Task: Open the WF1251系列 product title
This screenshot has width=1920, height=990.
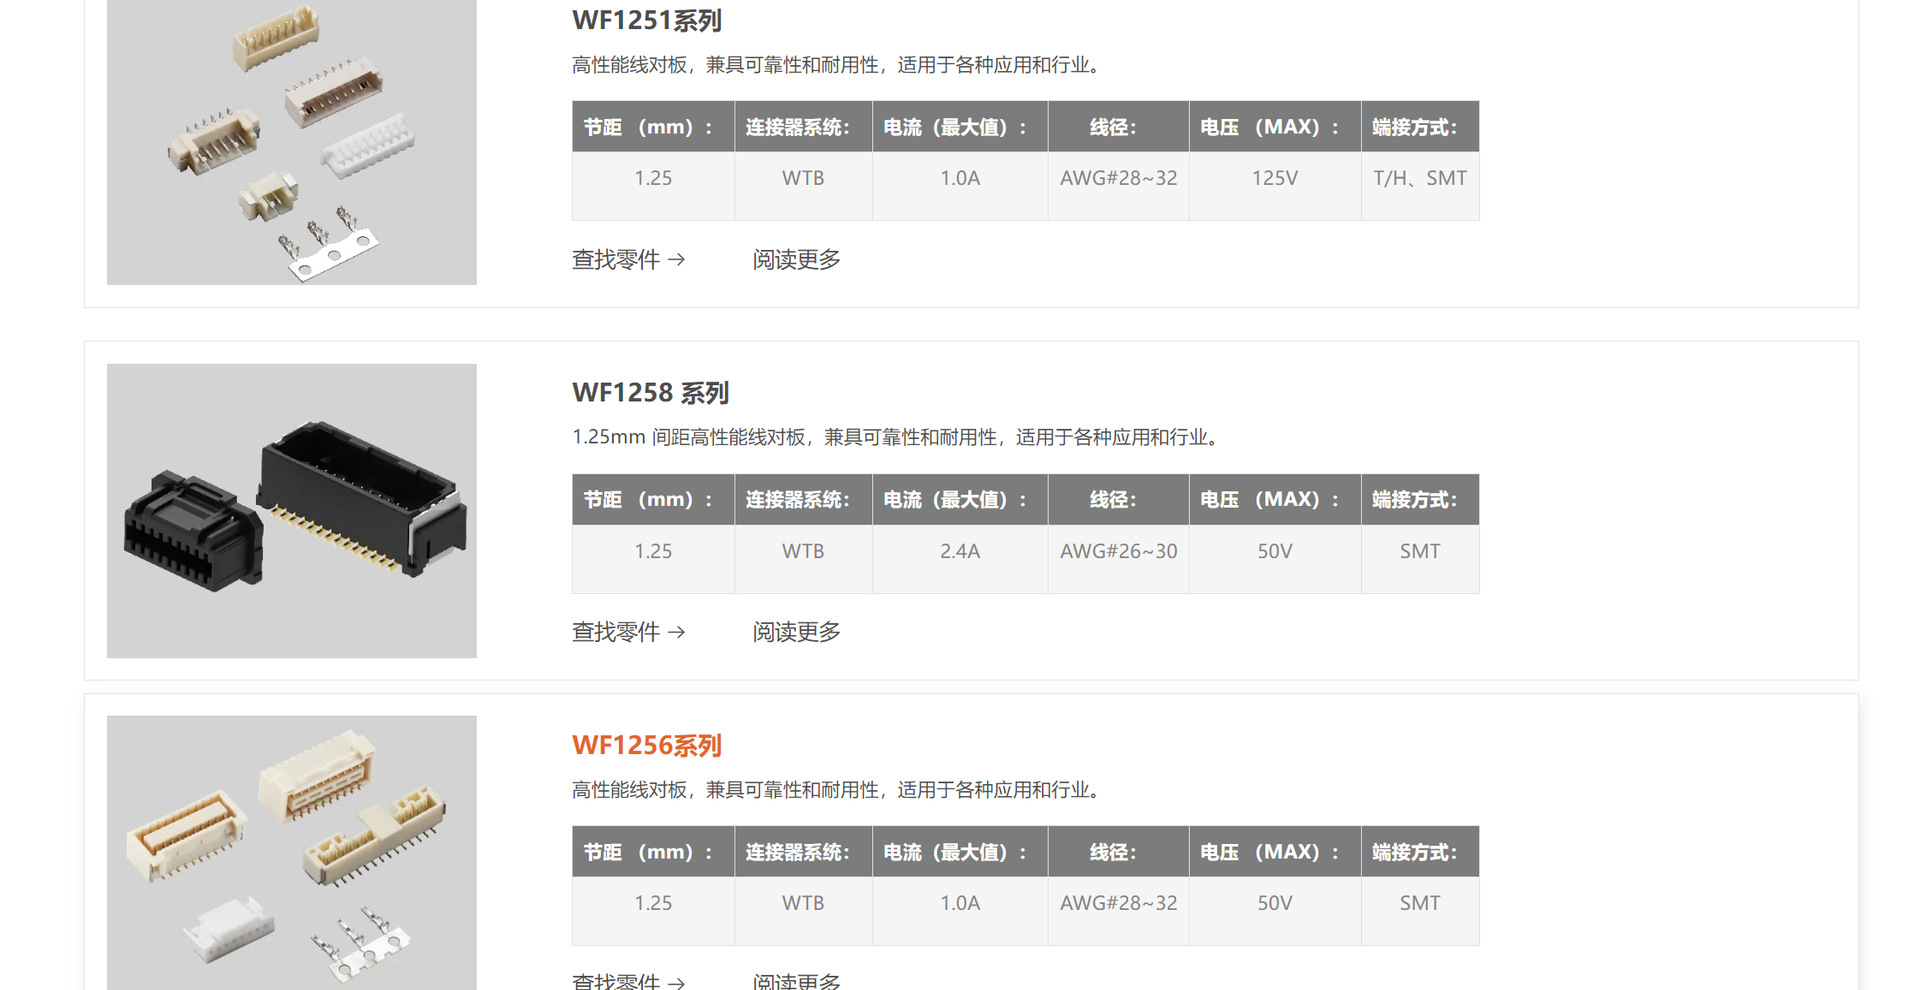Action: [647, 20]
